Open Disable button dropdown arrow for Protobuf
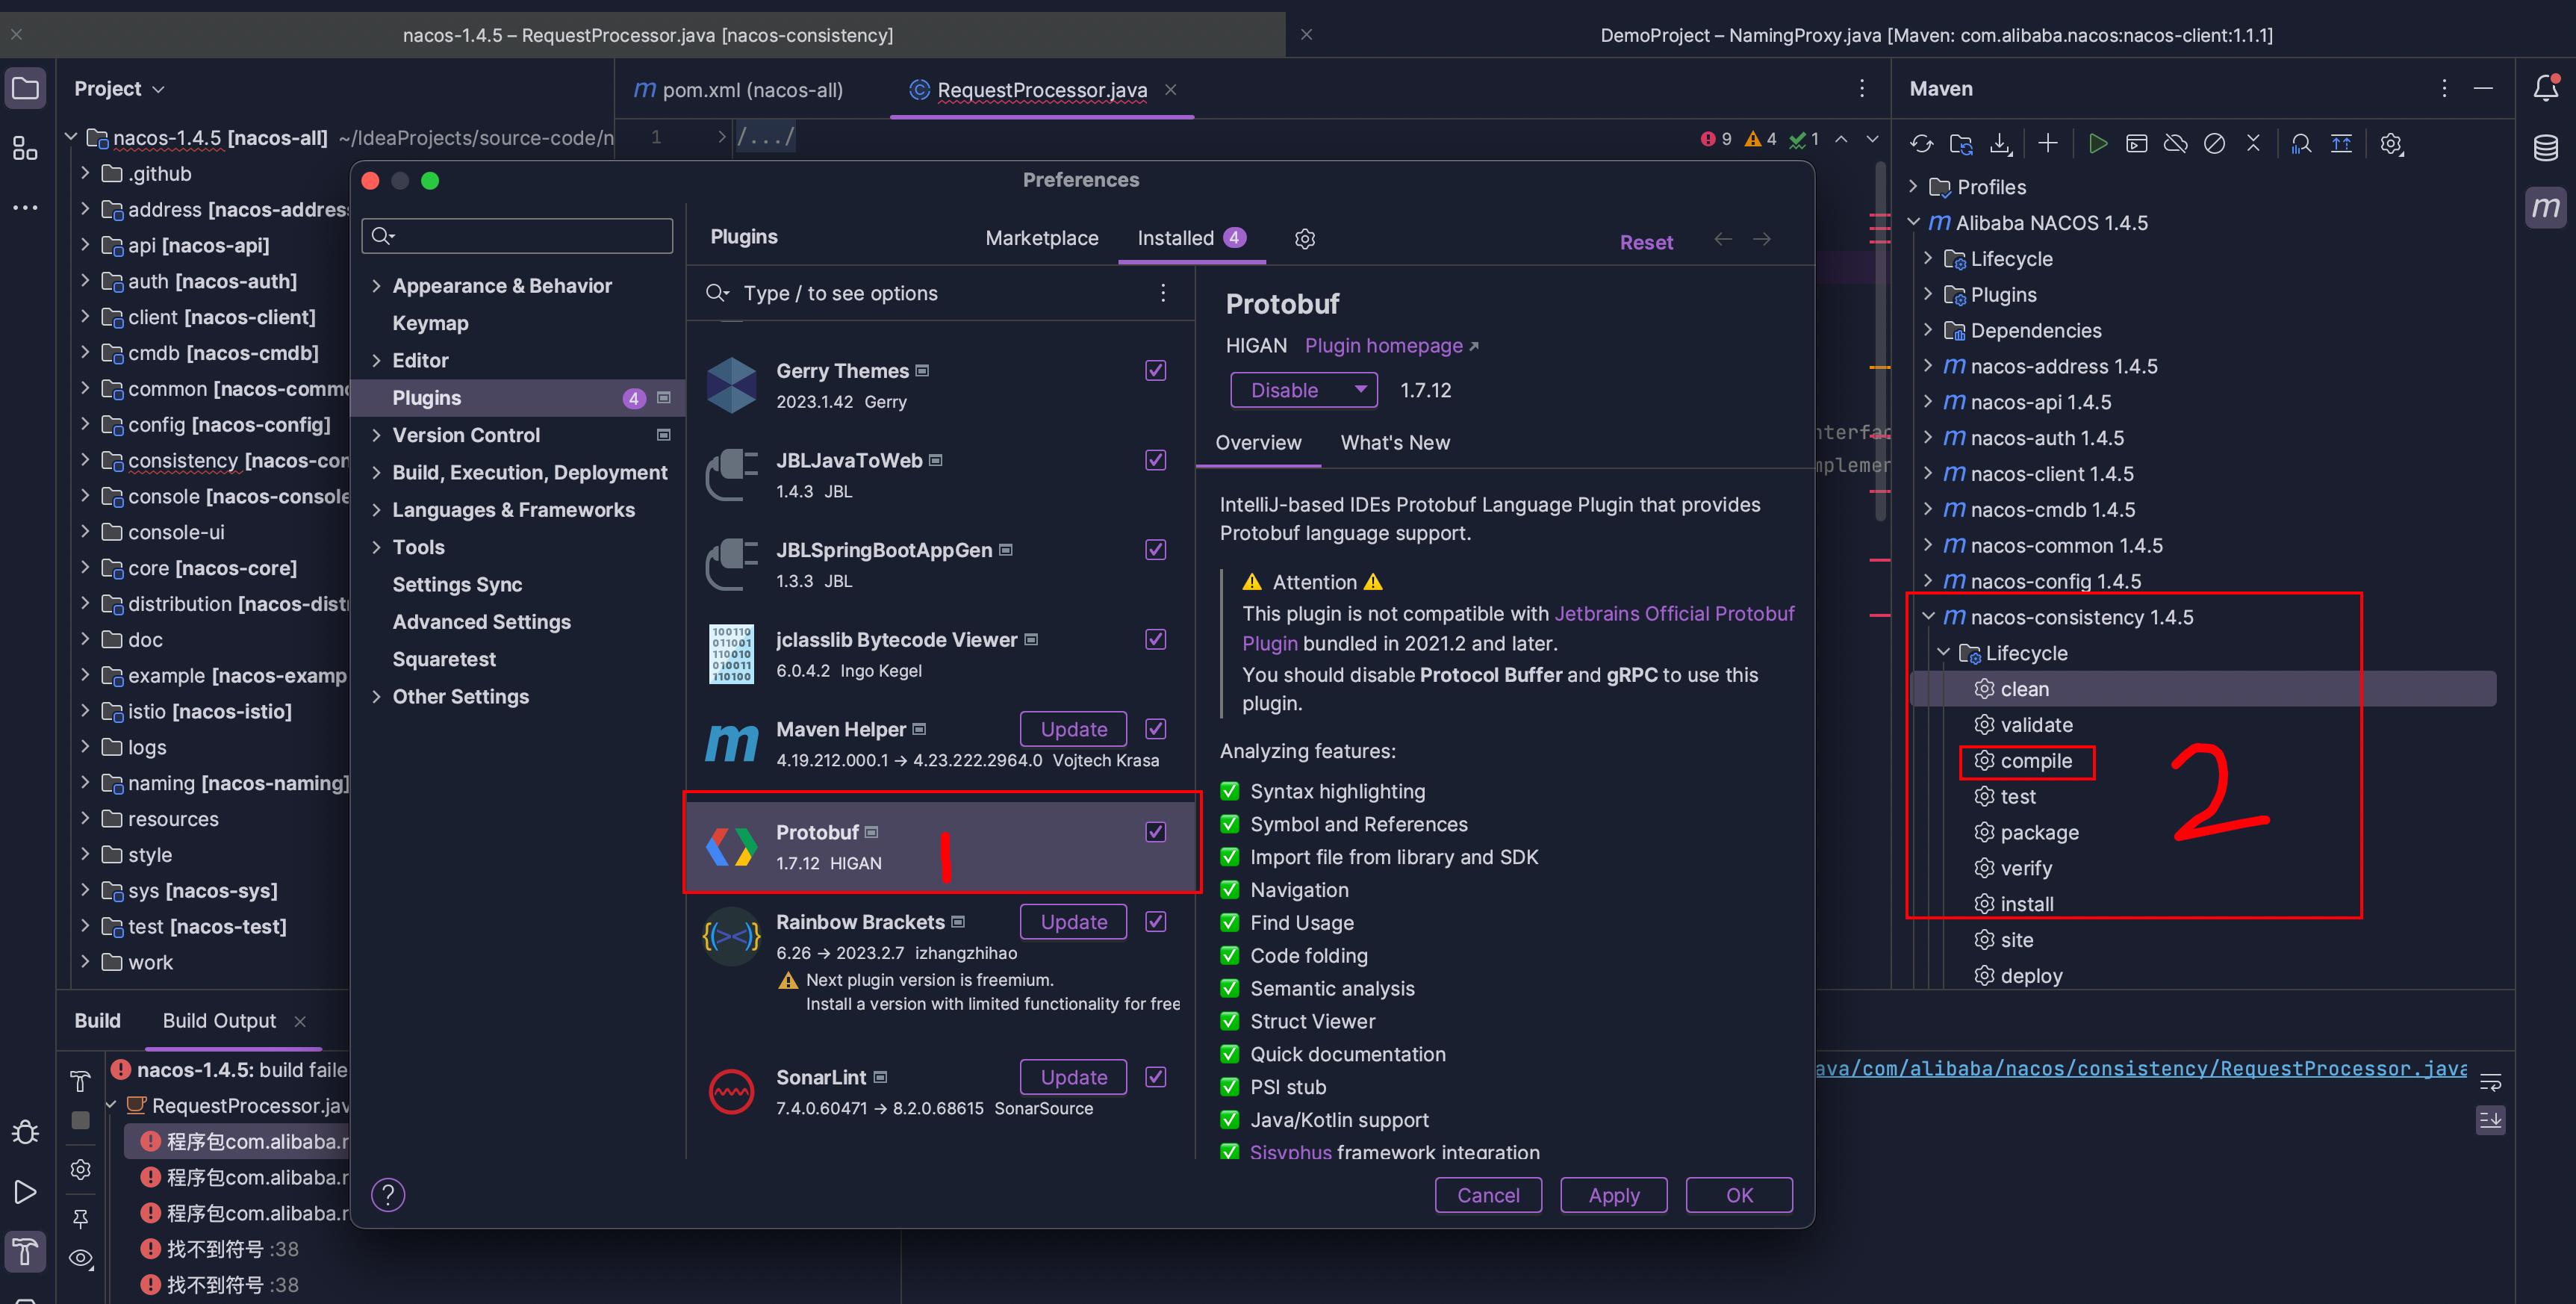This screenshot has height=1304, width=2576. click(1360, 390)
